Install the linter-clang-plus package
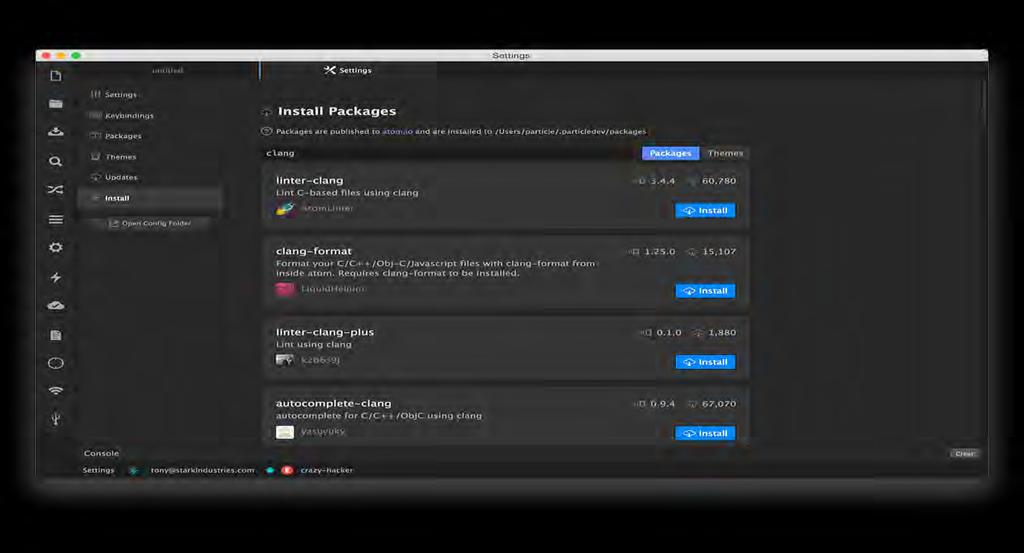Screen dimensions: 1024x553 (705, 362)
